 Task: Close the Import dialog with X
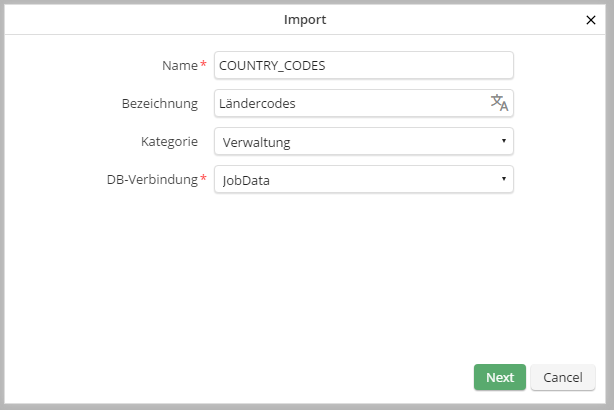(x=590, y=19)
